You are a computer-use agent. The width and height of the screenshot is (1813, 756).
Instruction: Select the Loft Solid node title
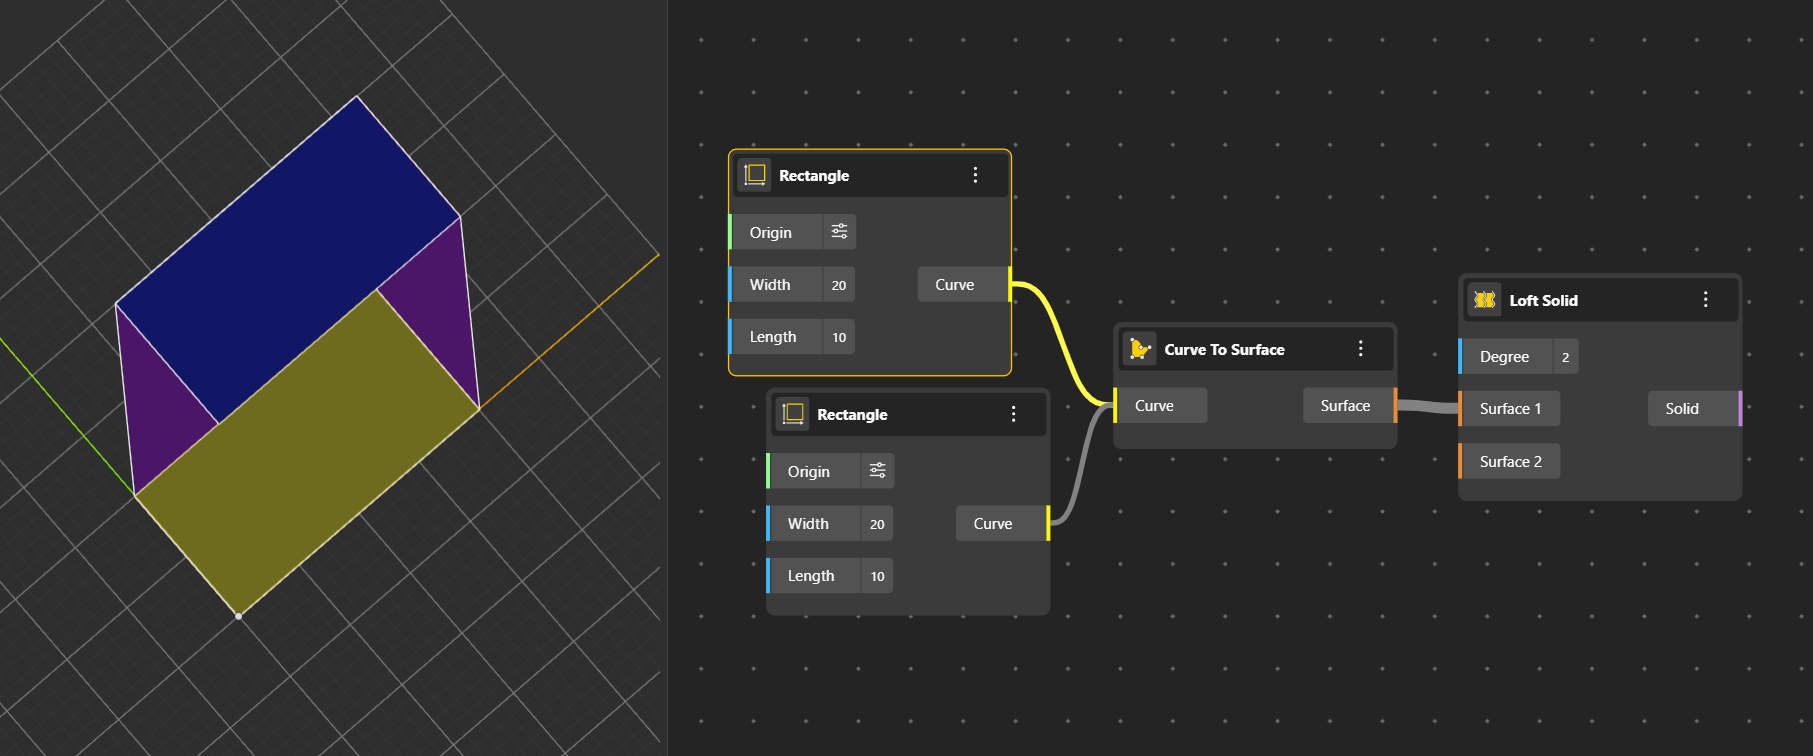click(1544, 301)
